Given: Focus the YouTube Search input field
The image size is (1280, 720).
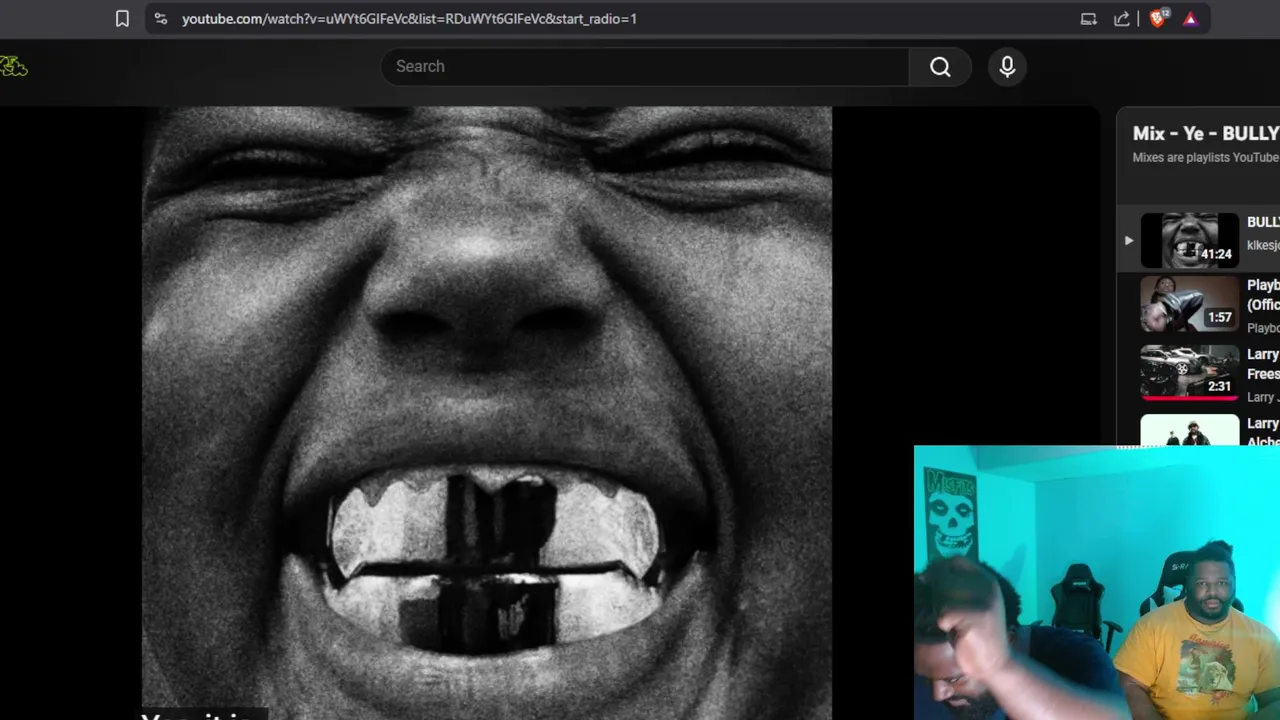Looking at the screenshot, I should tap(645, 67).
